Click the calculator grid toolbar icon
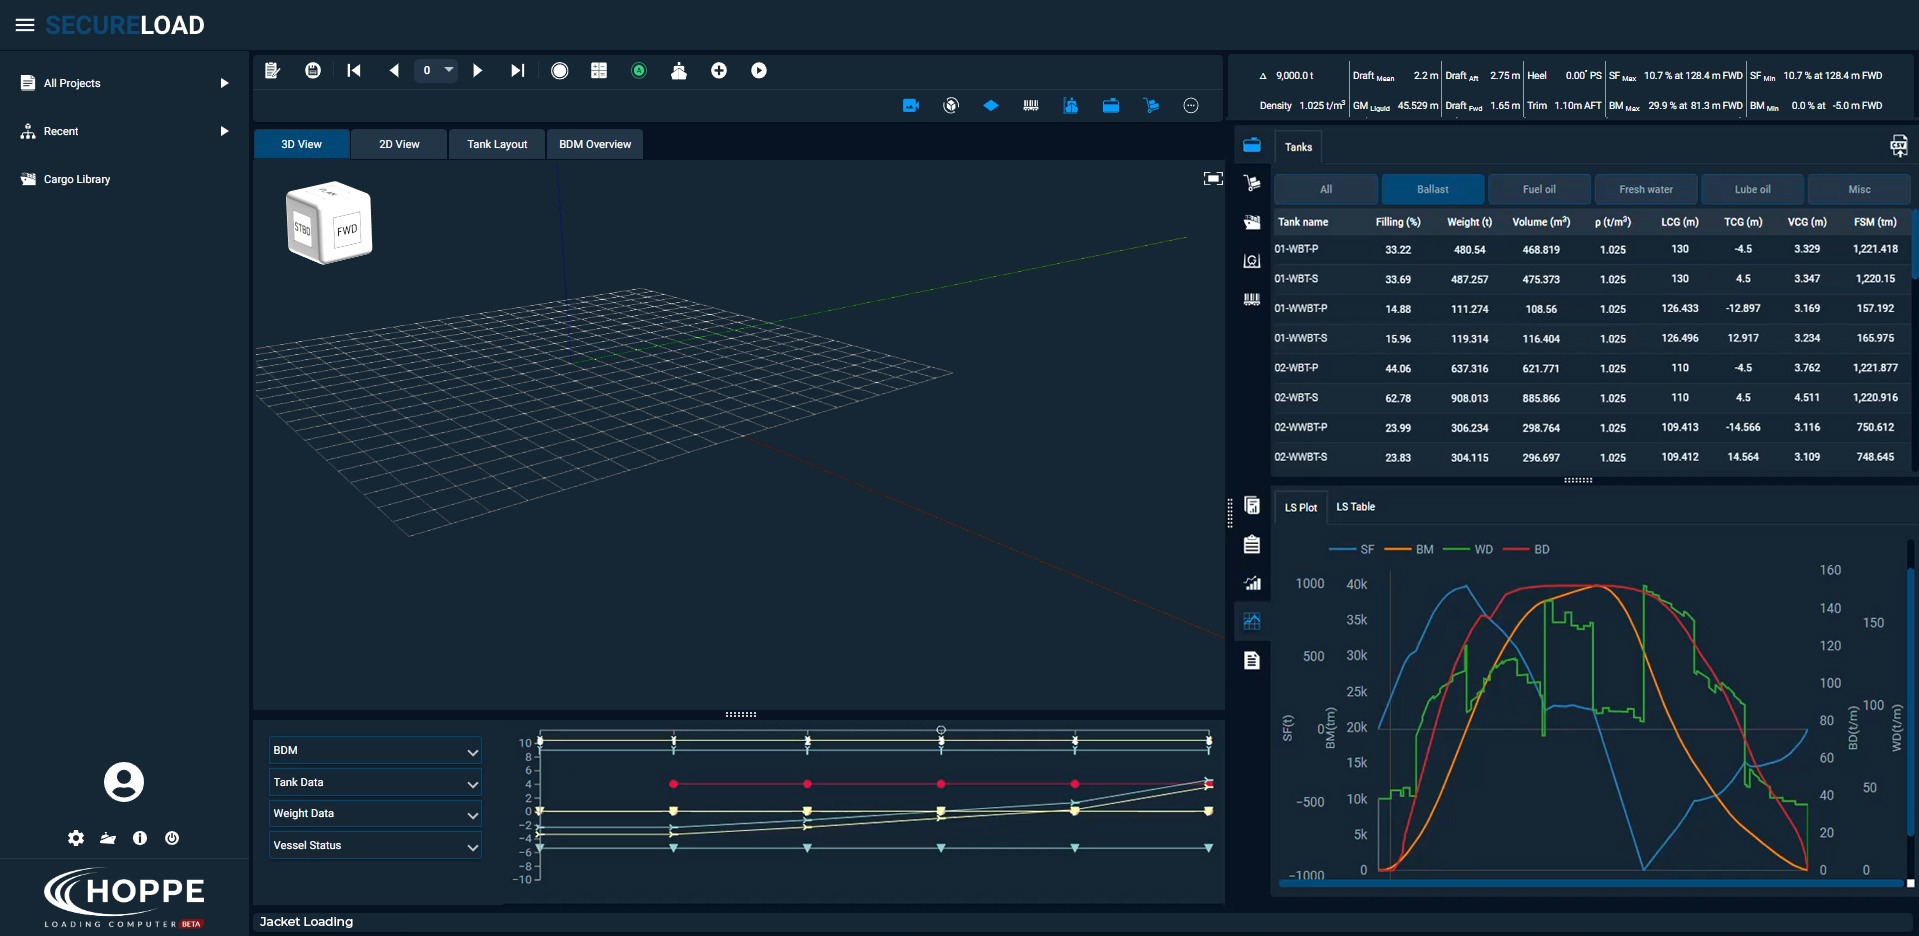This screenshot has height=936, width=1919. (599, 71)
